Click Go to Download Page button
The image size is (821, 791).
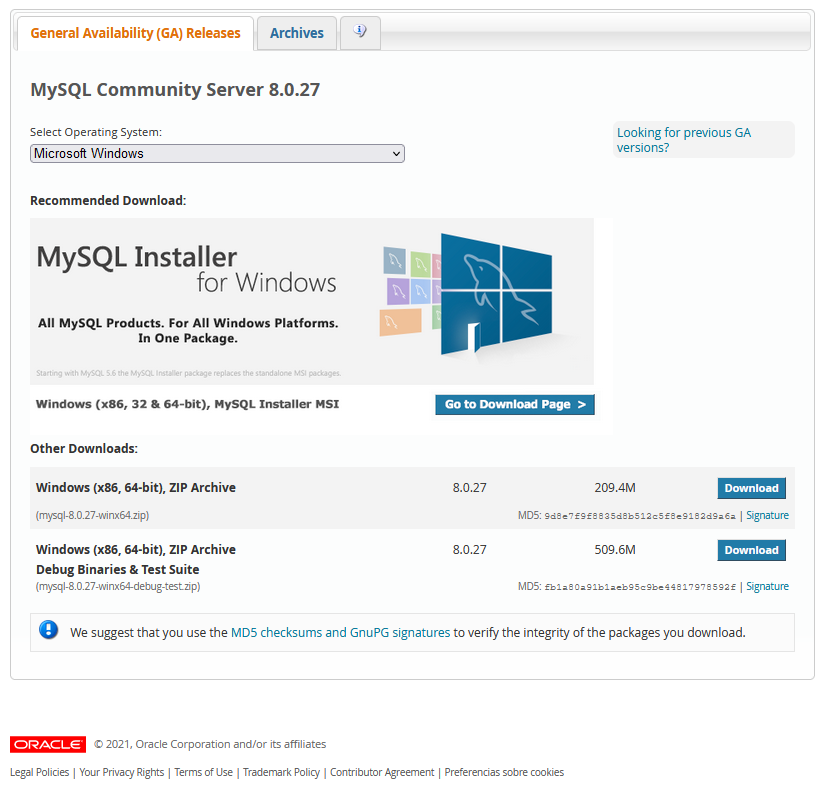[515, 404]
